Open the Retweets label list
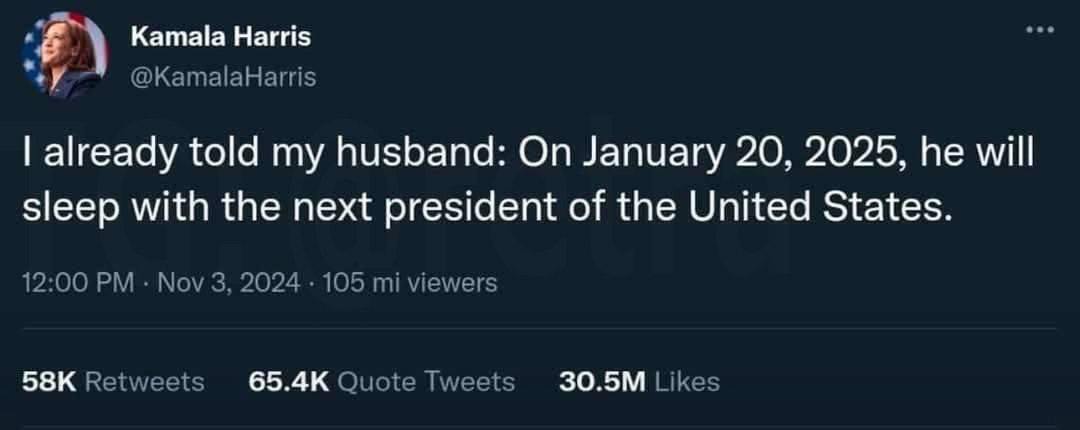1080x430 pixels. coord(145,381)
